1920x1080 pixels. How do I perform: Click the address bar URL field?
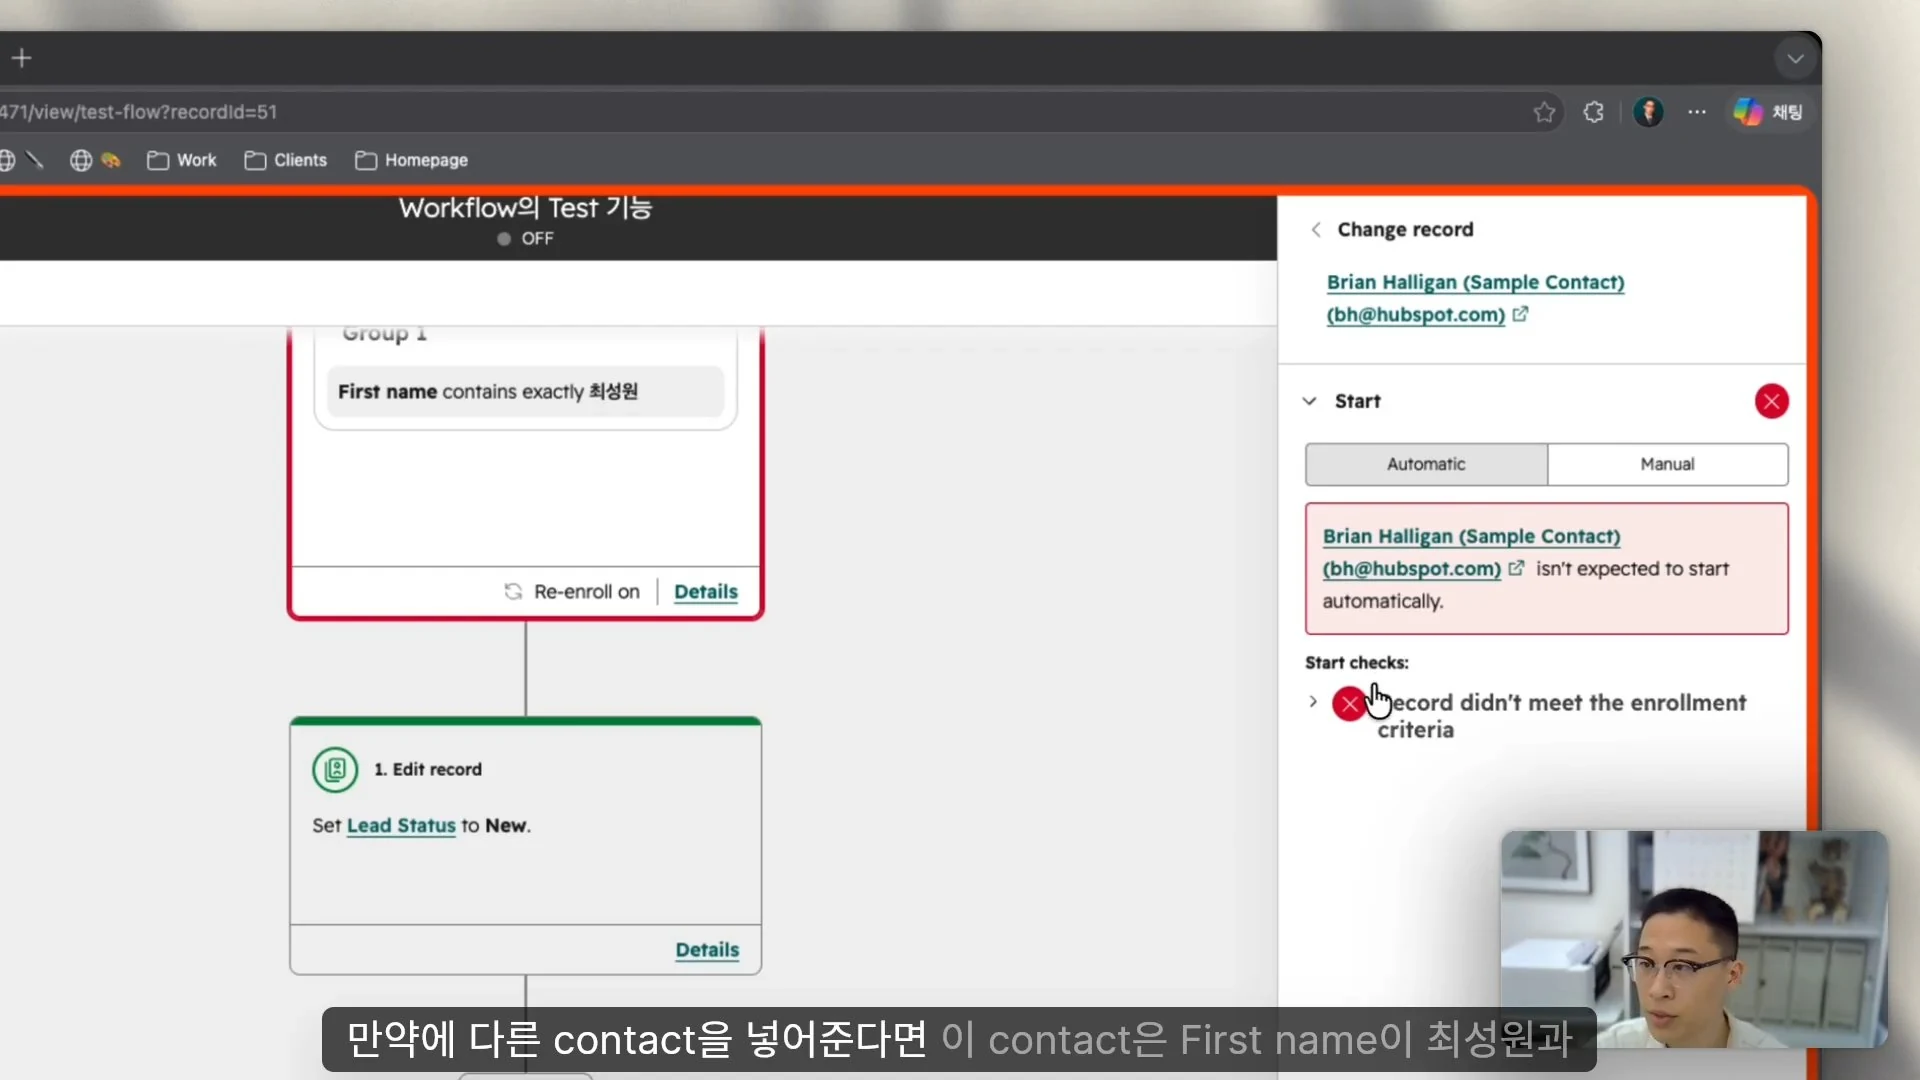760,112
